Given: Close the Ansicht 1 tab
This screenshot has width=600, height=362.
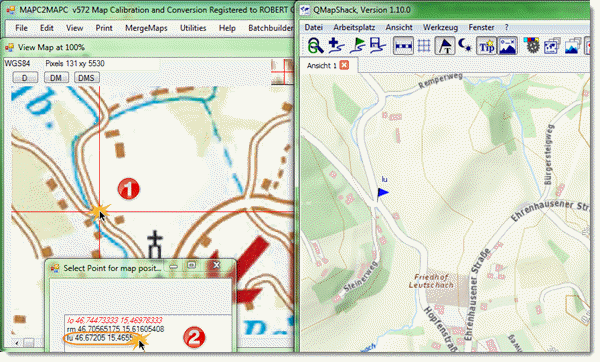Looking at the screenshot, I should point(344,65).
